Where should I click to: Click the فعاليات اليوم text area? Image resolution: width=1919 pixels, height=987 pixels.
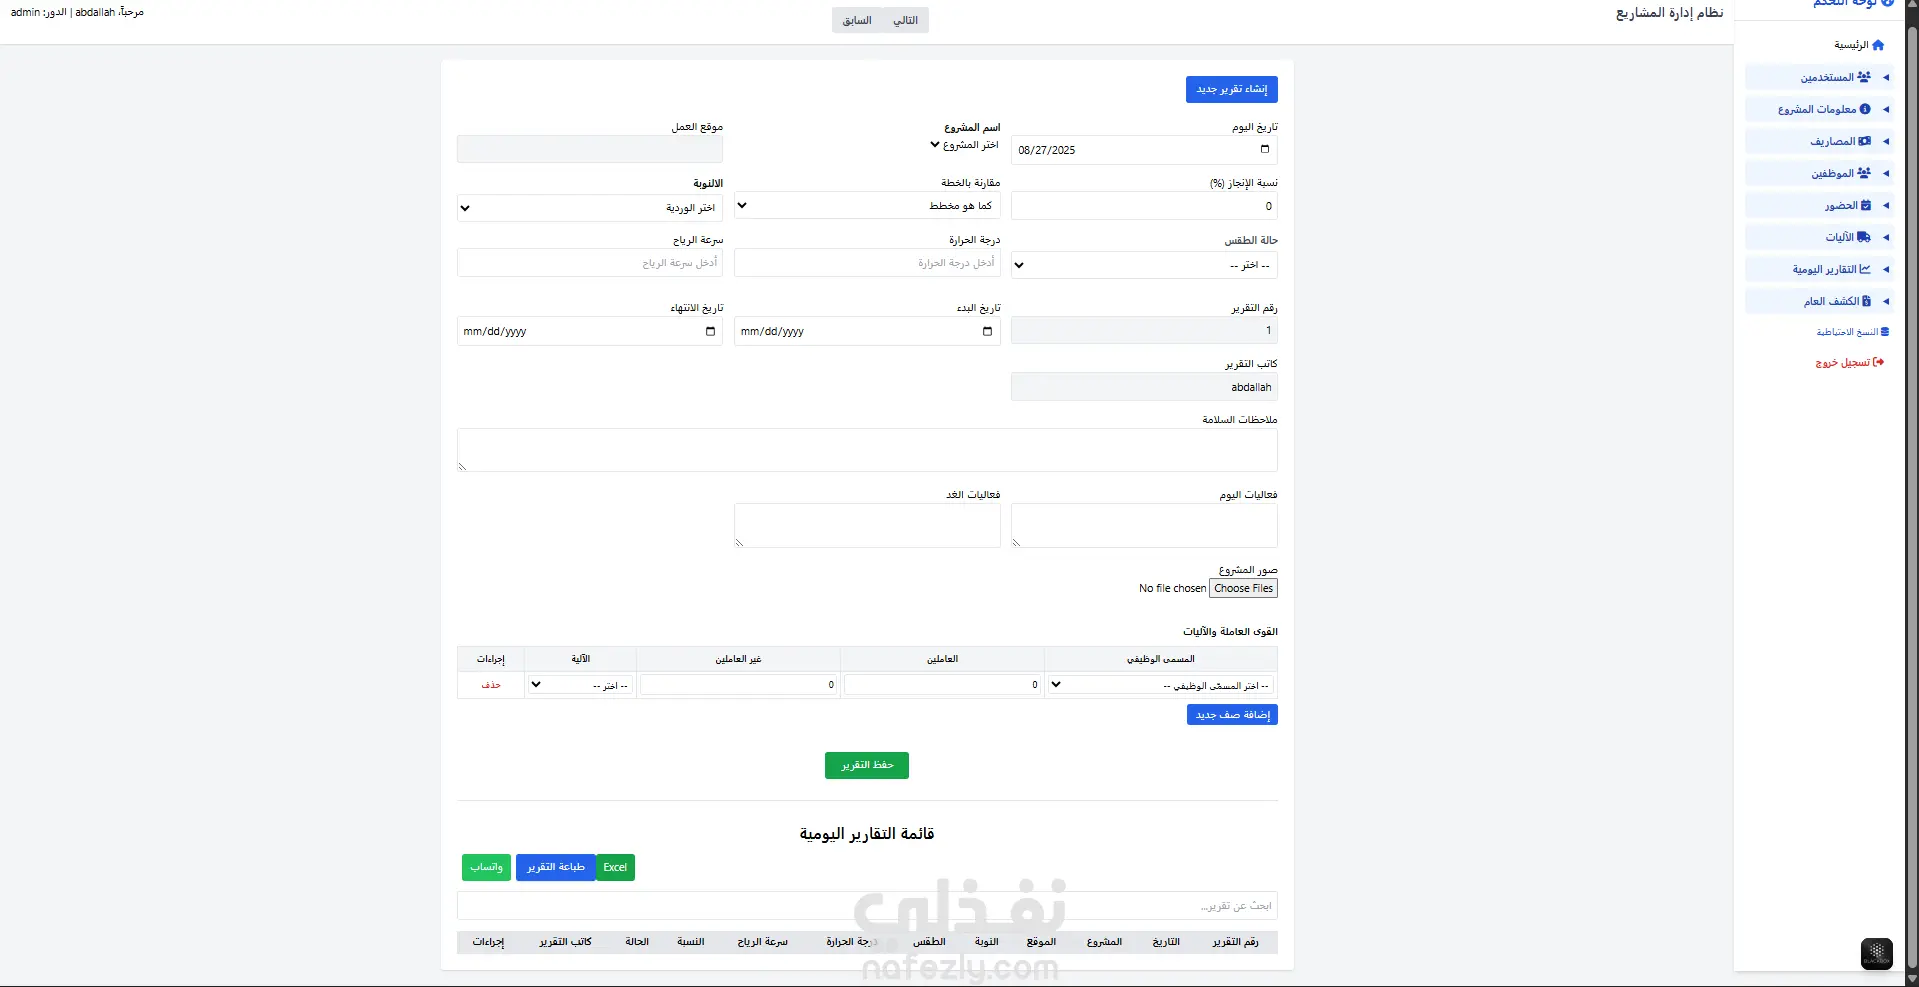[1144, 525]
